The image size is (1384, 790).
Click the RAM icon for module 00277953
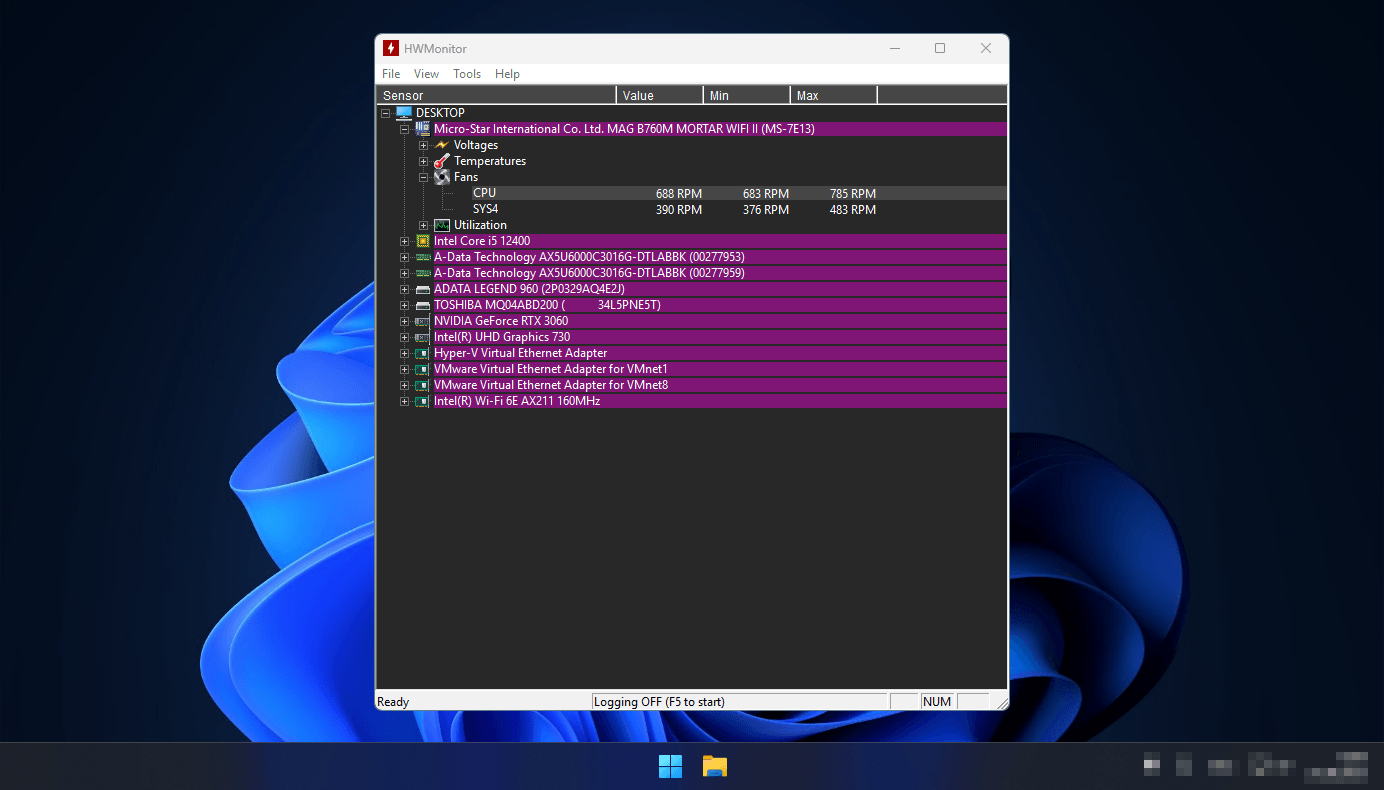click(x=422, y=257)
